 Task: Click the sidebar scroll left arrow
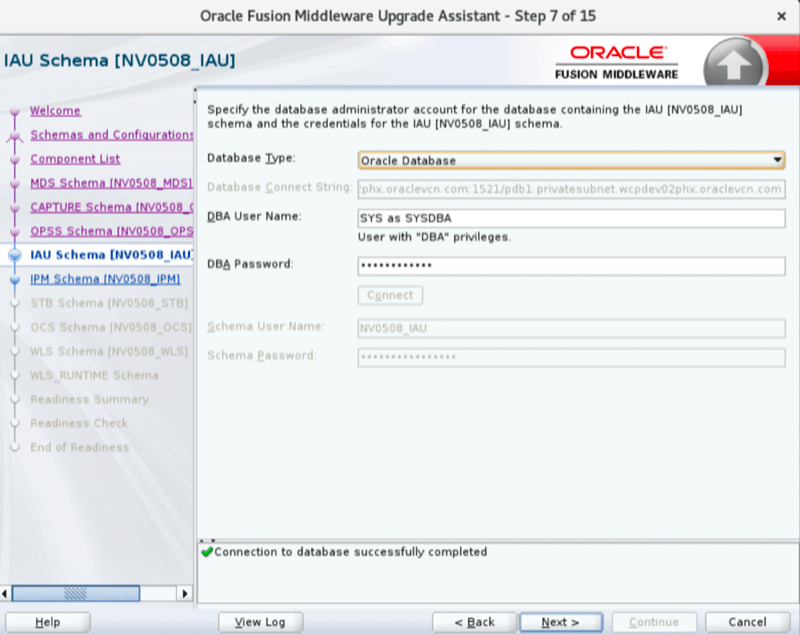(x=5, y=594)
